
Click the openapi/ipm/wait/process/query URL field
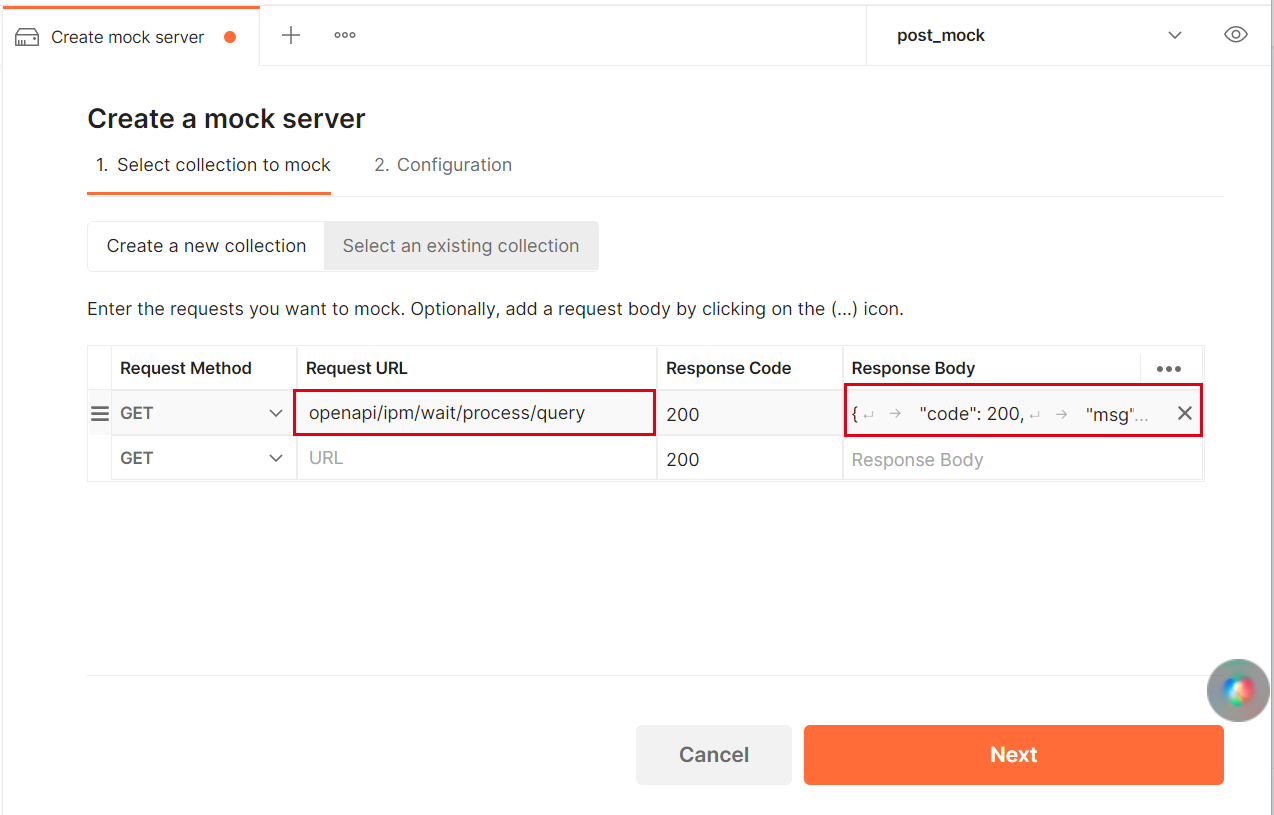coord(475,413)
